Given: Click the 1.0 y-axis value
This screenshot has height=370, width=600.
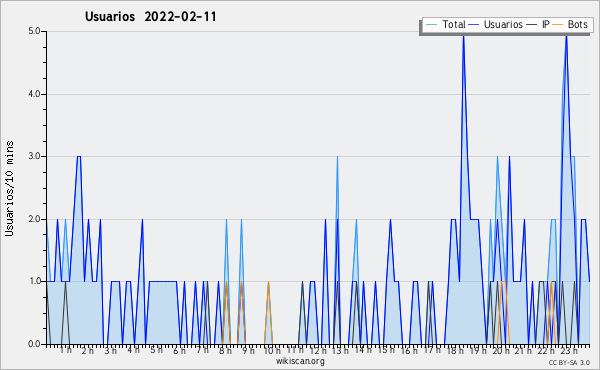Looking at the screenshot, I should click(x=34, y=282).
